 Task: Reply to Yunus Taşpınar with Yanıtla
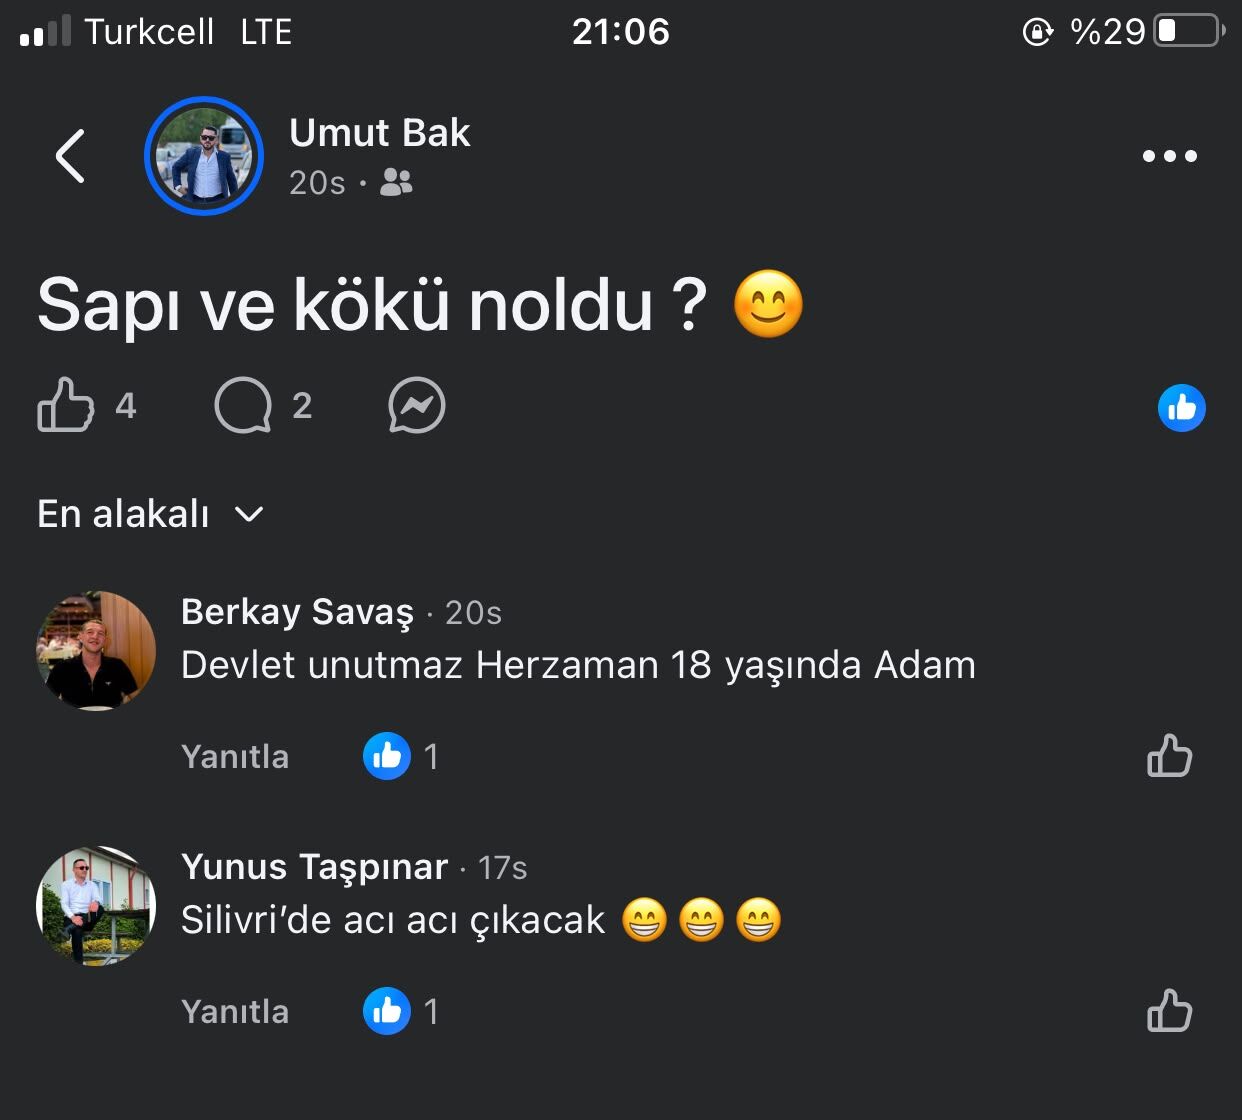point(235,1012)
